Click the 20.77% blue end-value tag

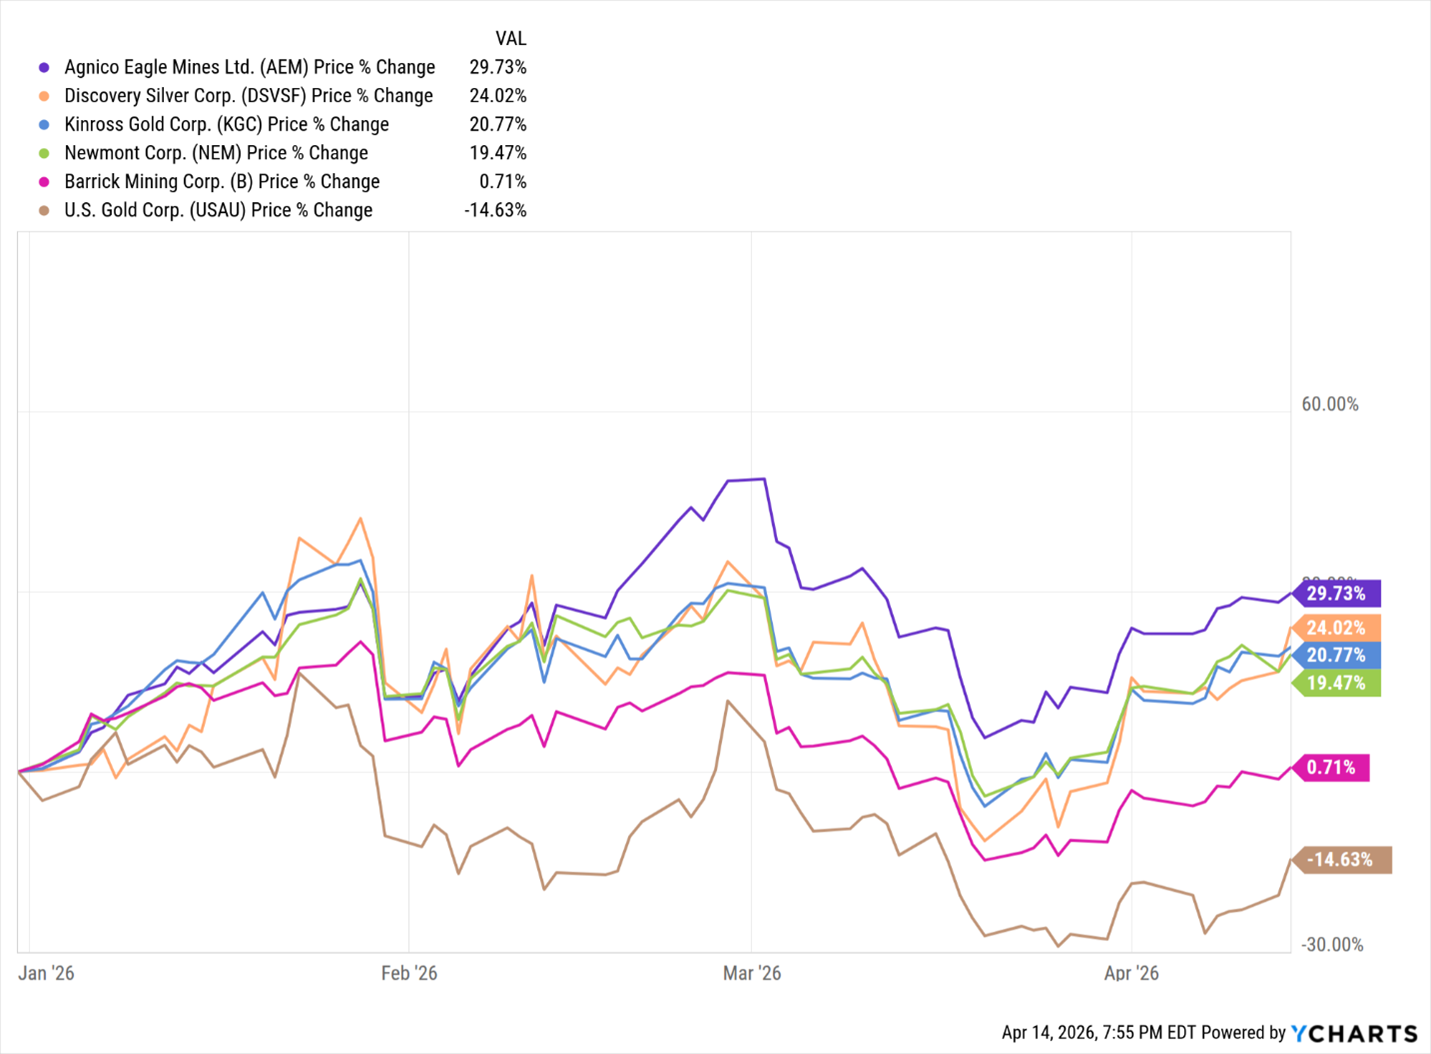pyautogui.click(x=1336, y=656)
